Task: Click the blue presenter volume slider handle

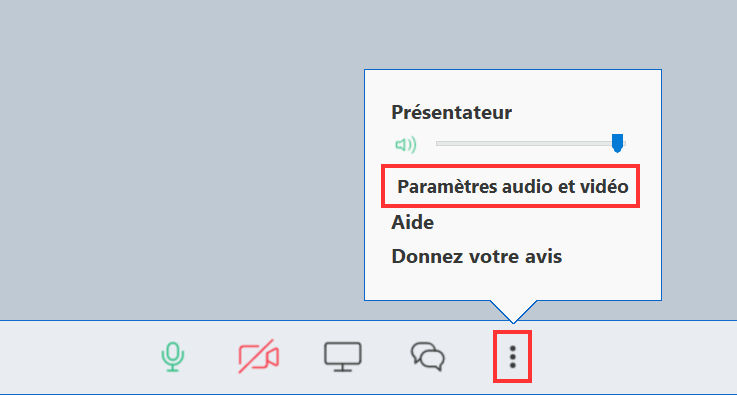Action: coord(618,143)
